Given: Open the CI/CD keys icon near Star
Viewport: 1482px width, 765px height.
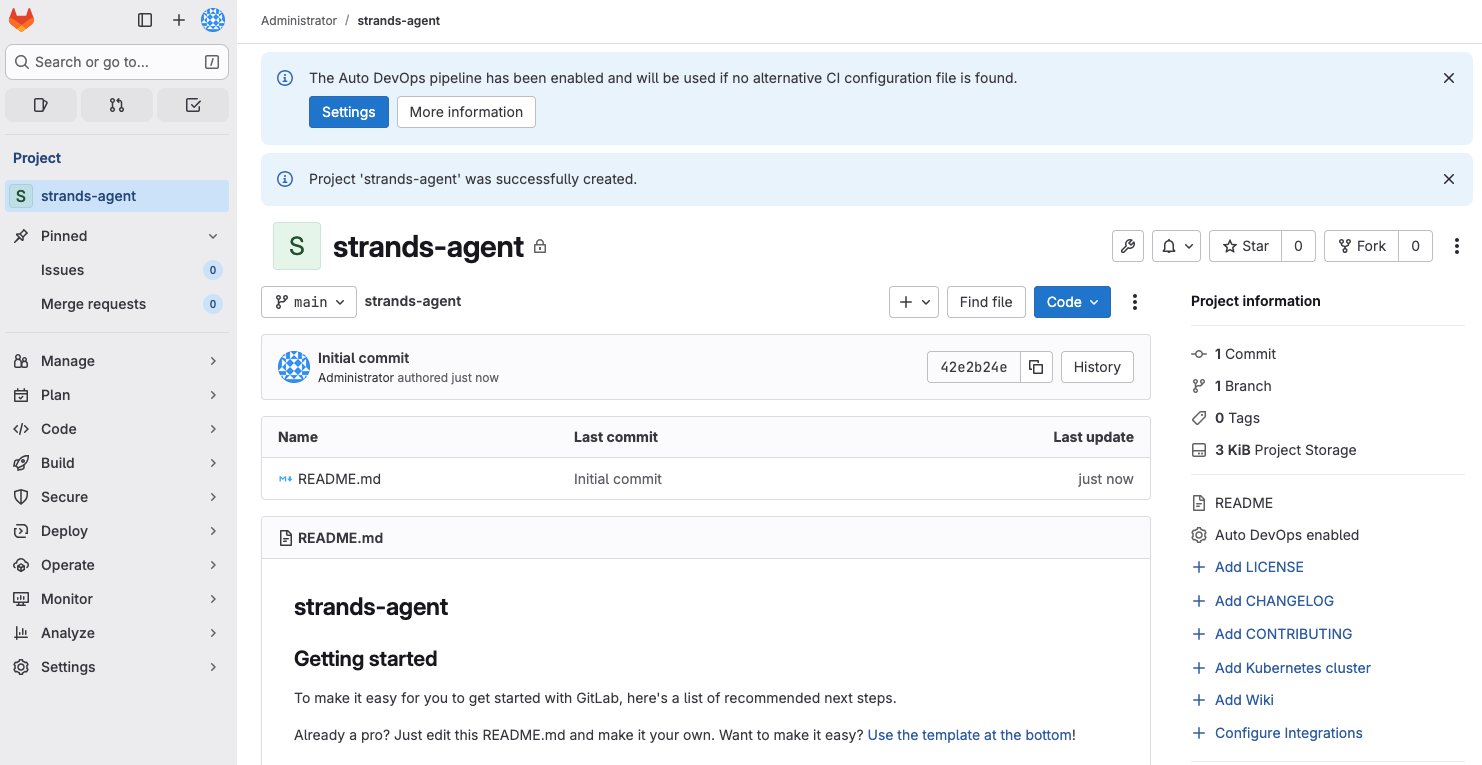Looking at the screenshot, I should click(x=1127, y=245).
